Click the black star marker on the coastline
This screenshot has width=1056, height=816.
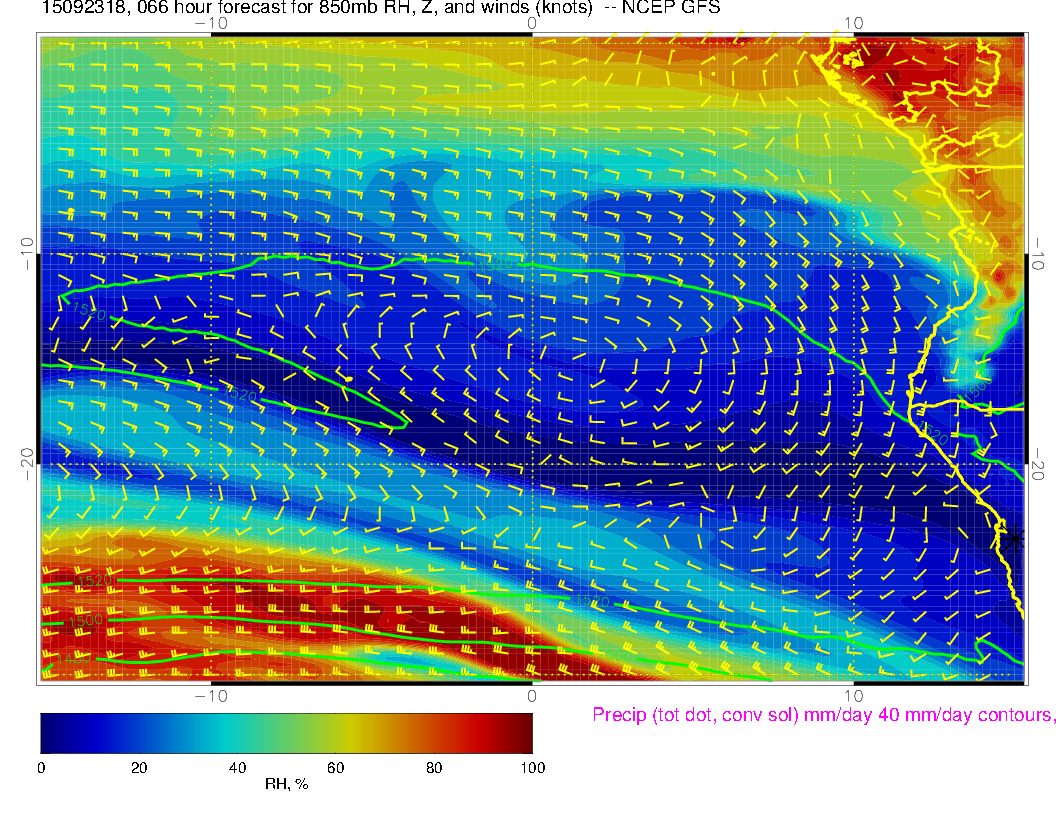pos(1014,538)
